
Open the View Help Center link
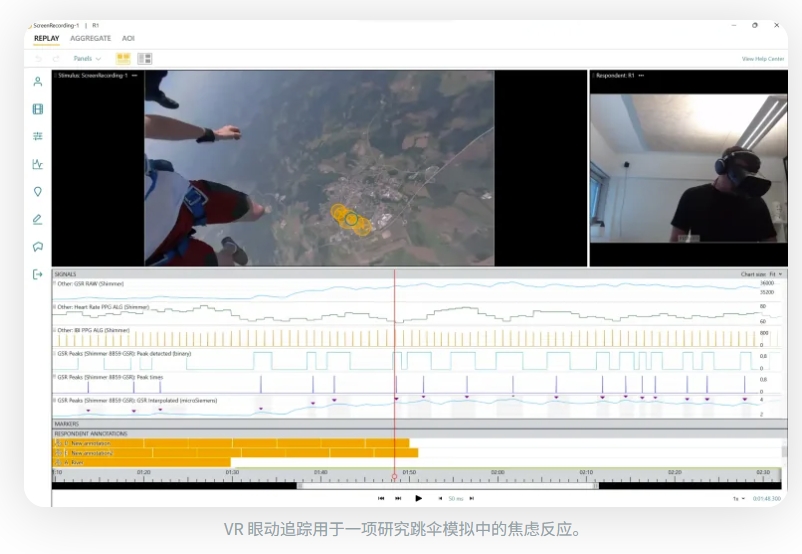tap(762, 59)
